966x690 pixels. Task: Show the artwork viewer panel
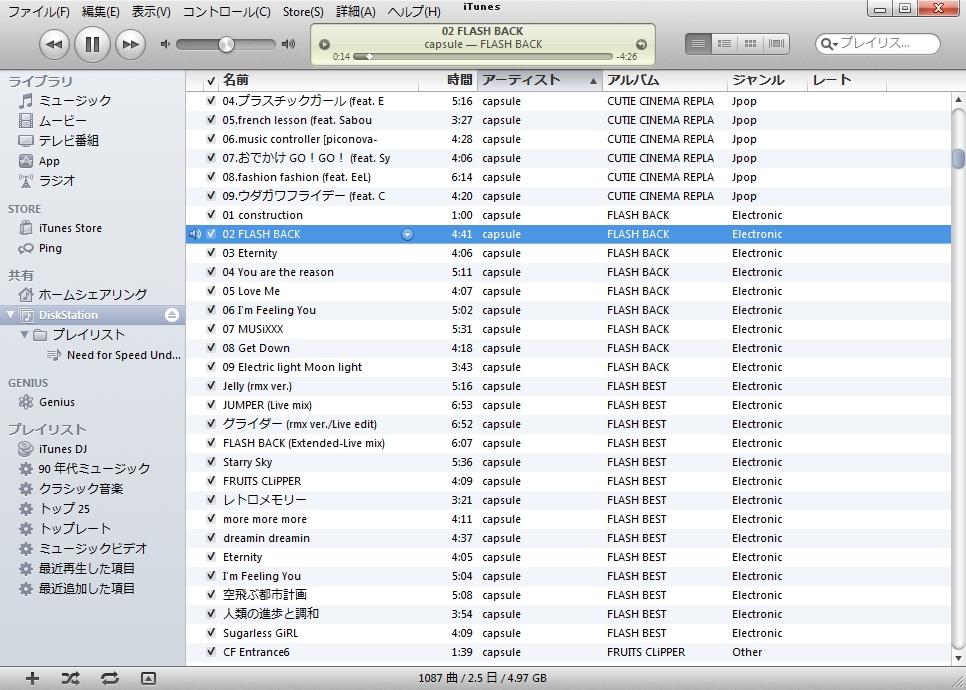click(x=148, y=678)
